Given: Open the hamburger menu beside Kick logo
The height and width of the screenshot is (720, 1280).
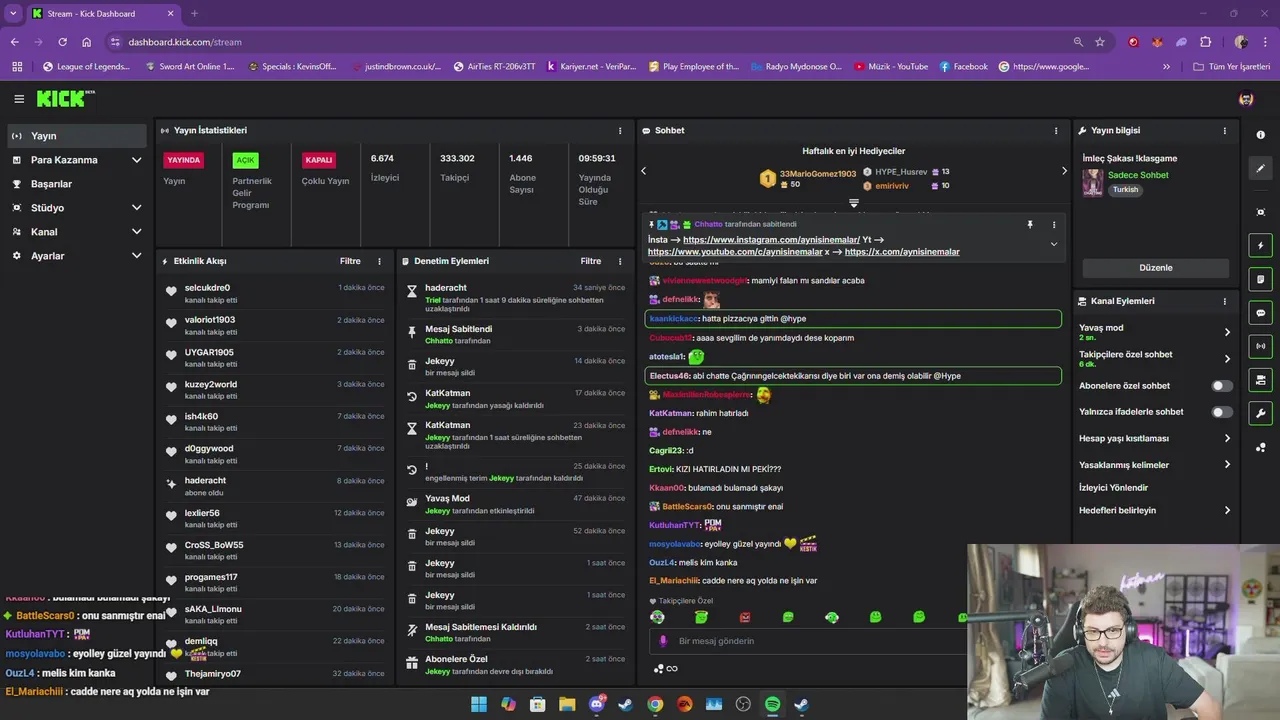Looking at the screenshot, I should pos(19,99).
